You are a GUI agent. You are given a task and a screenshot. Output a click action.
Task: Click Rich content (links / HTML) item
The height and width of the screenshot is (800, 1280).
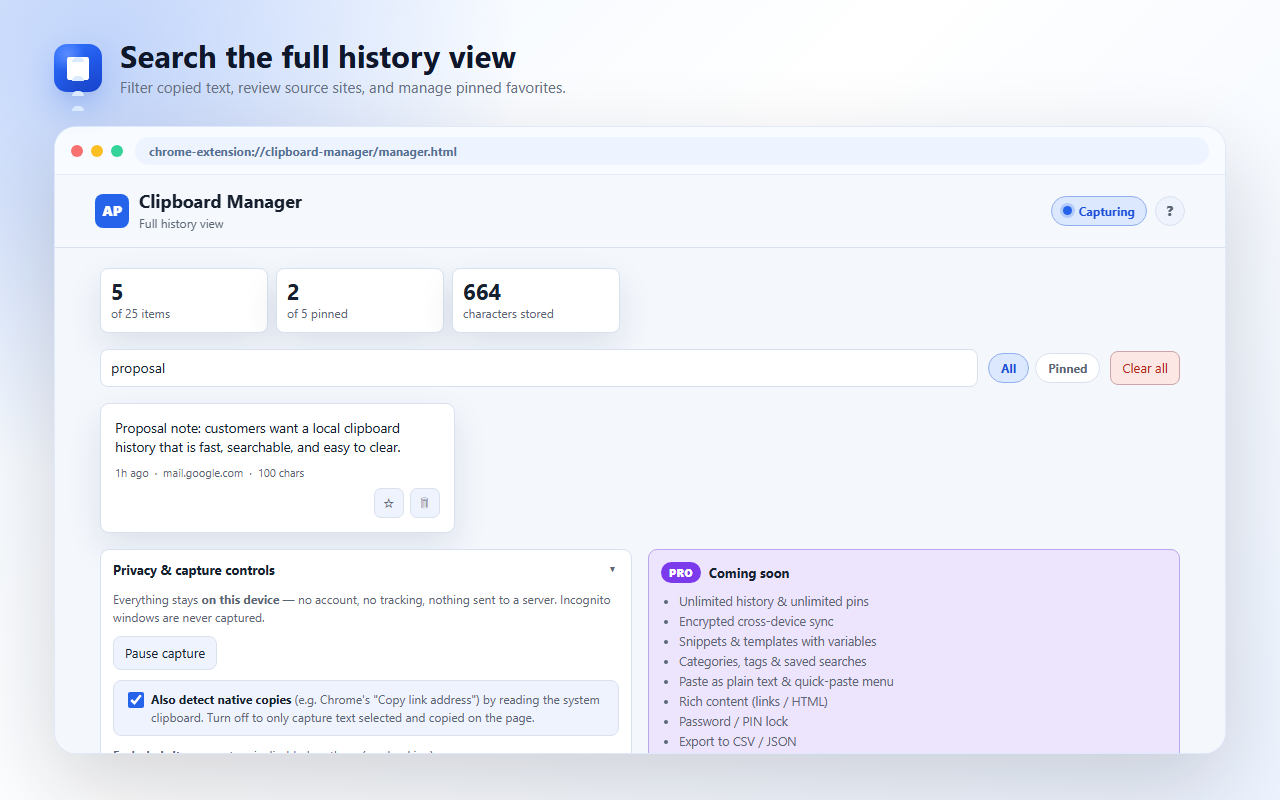[753, 701]
